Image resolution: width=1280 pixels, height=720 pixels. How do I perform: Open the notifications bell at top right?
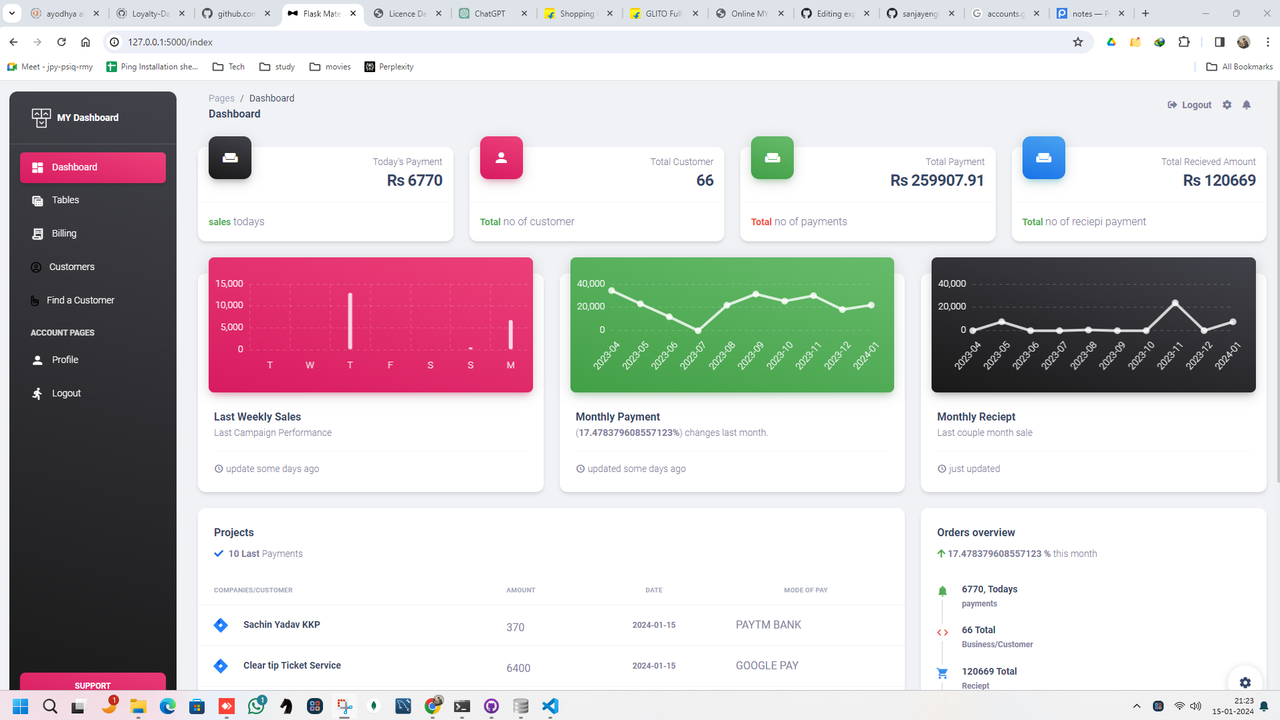pyautogui.click(x=1246, y=104)
